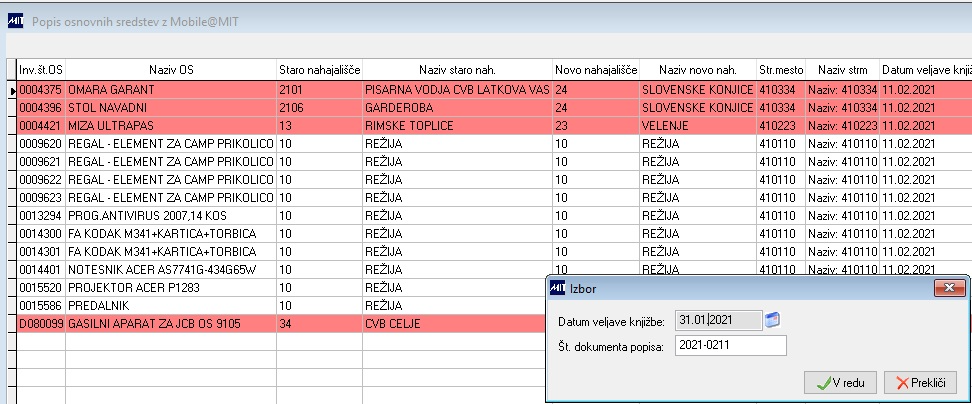Viewport: 972px width, 404px height.
Task: Click old location value 13
Action: [x=319, y=126]
